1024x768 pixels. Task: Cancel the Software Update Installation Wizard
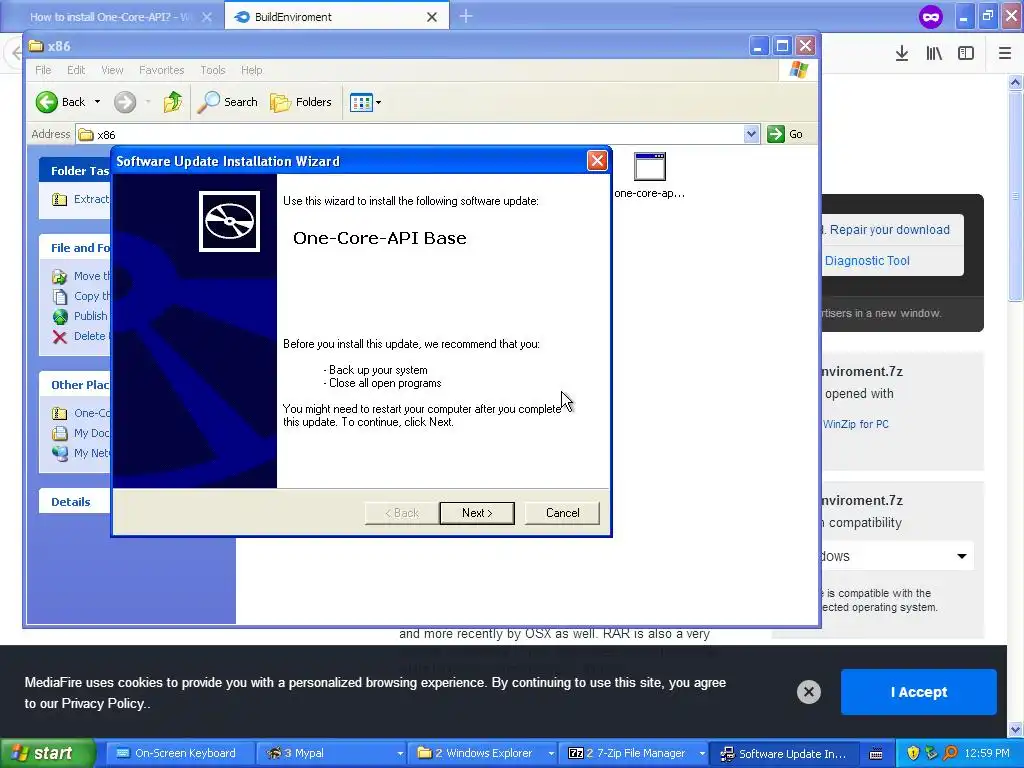562,513
